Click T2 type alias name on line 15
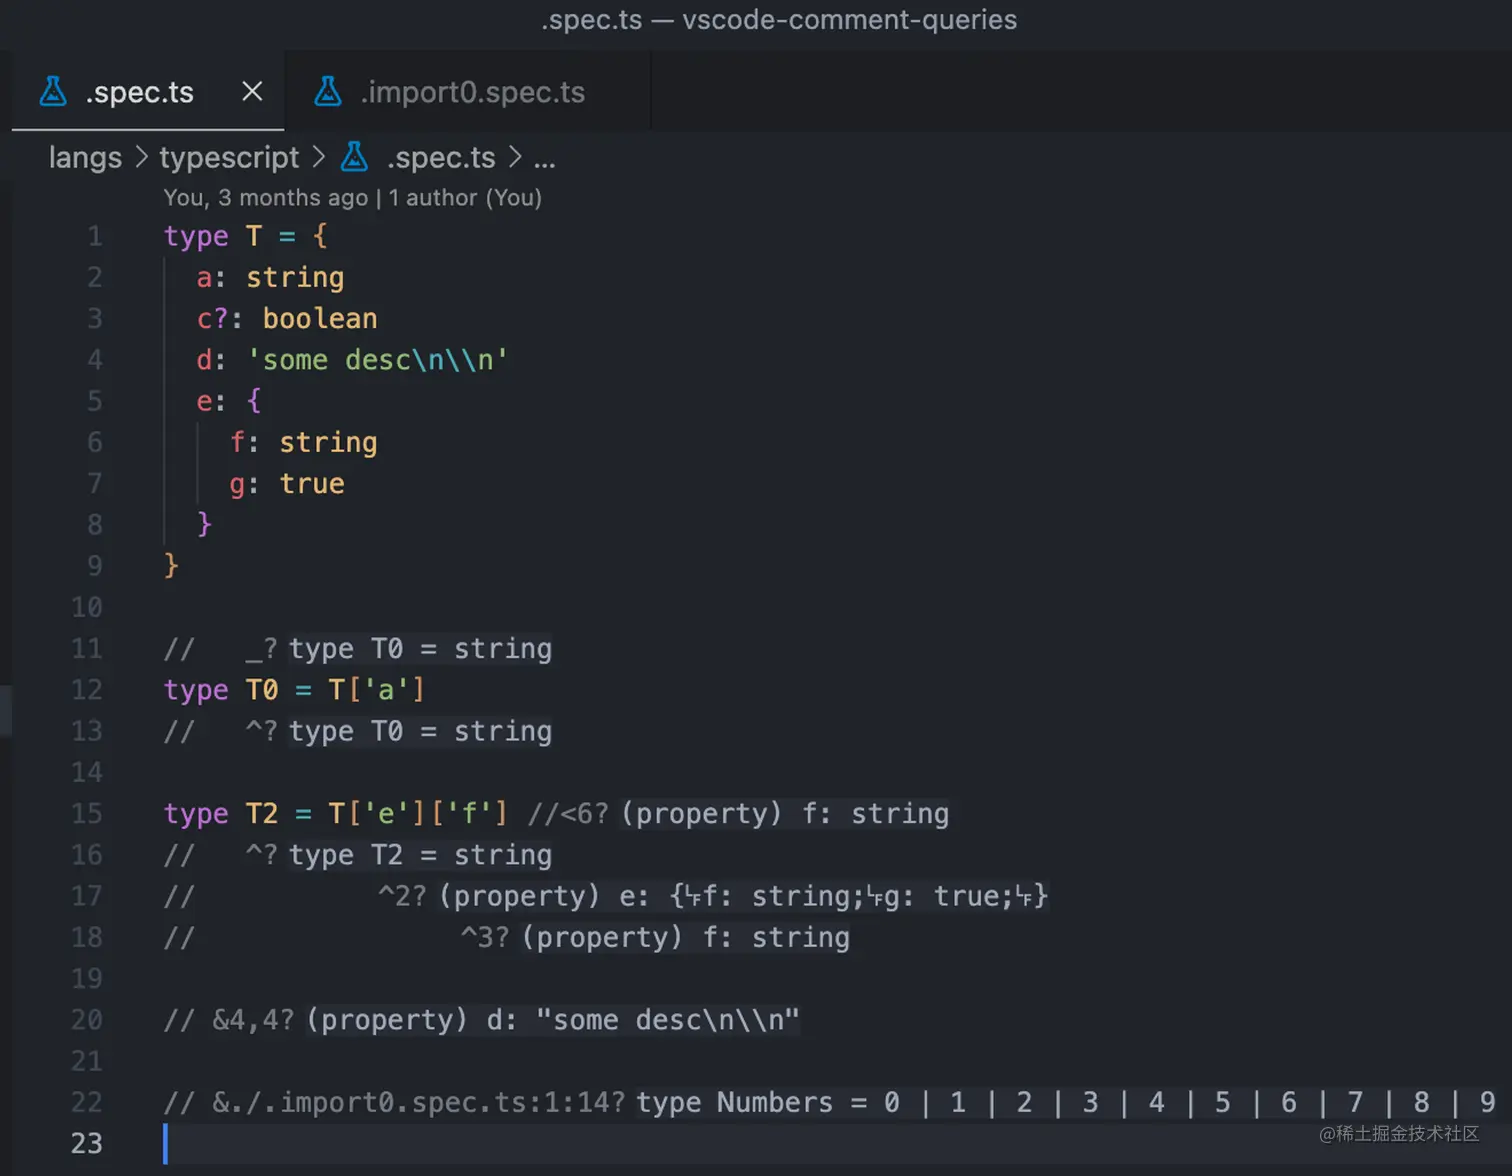The height and width of the screenshot is (1176, 1512). pos(262,814)
